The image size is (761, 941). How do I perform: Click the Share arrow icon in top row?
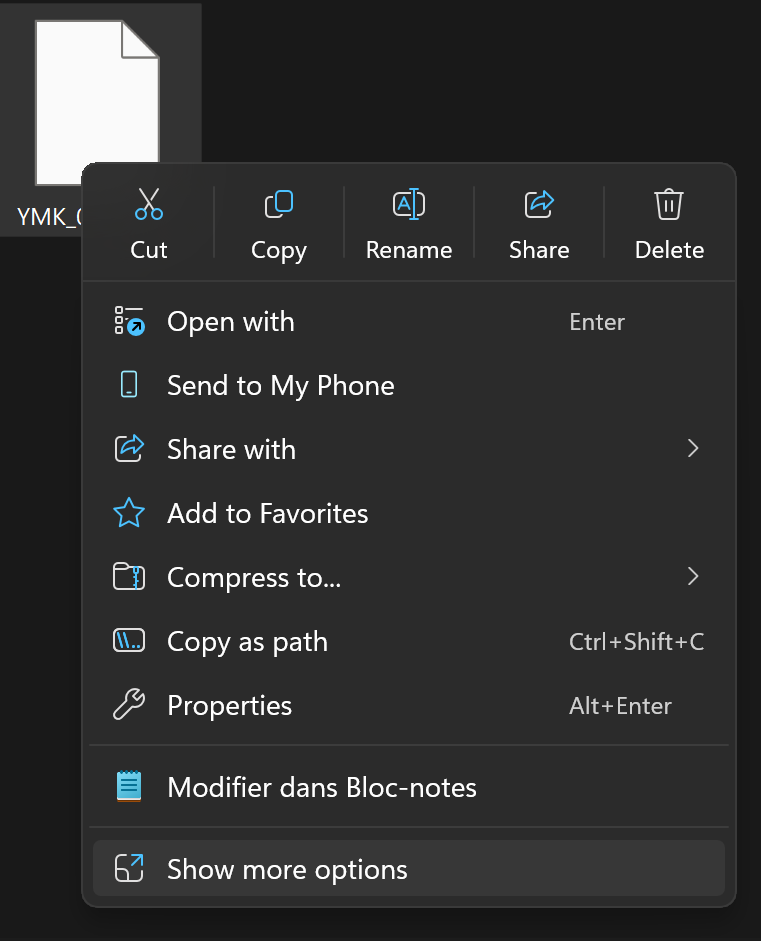click(x=539, y=204)
